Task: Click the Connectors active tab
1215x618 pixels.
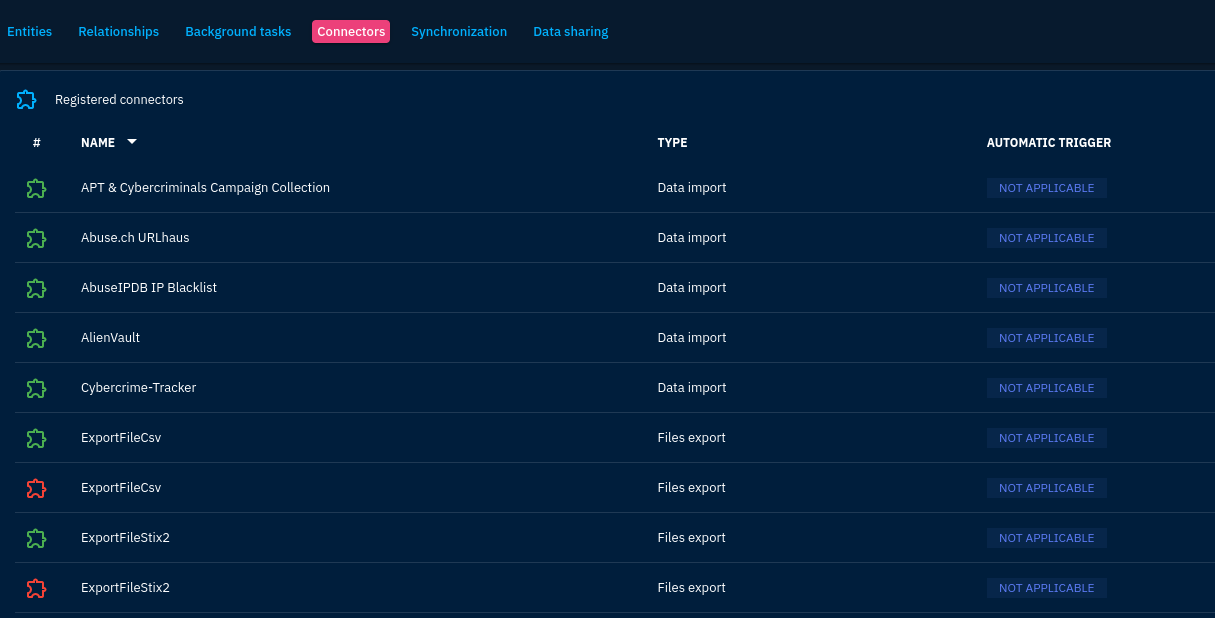Action: (351, 31)
